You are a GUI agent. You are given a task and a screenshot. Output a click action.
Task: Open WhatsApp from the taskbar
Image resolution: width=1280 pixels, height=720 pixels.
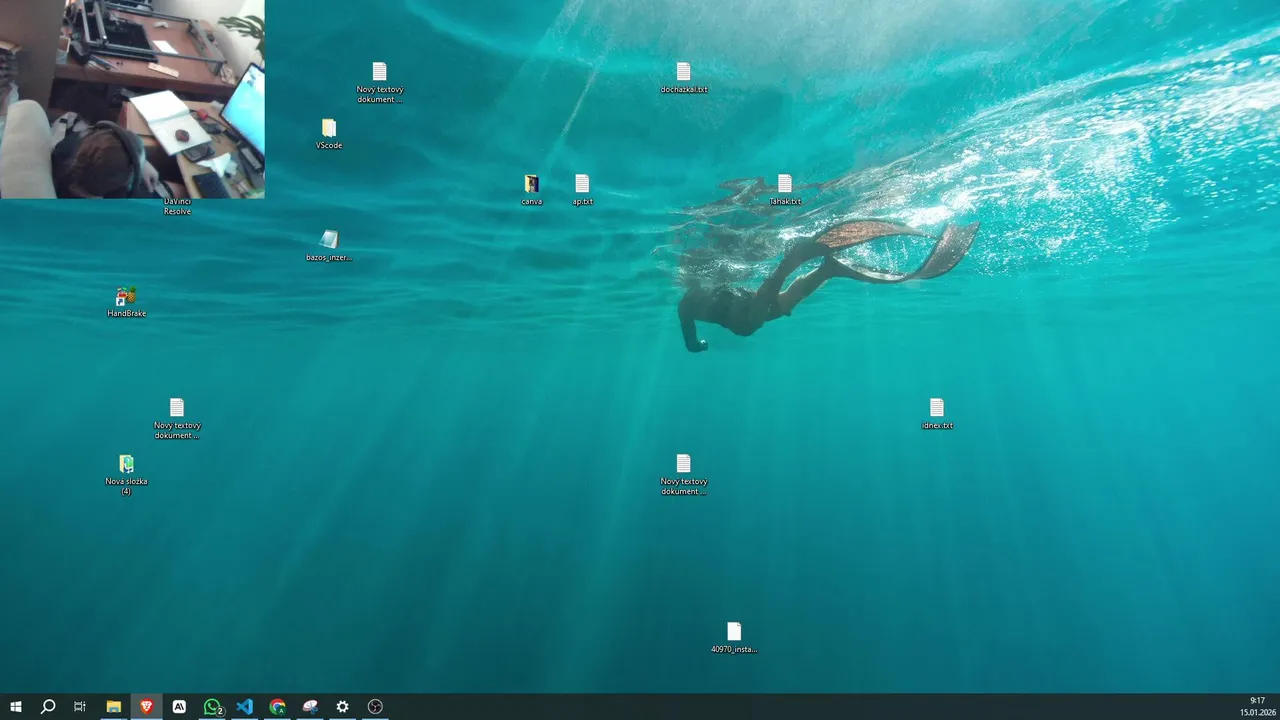(x=212, y=707)
